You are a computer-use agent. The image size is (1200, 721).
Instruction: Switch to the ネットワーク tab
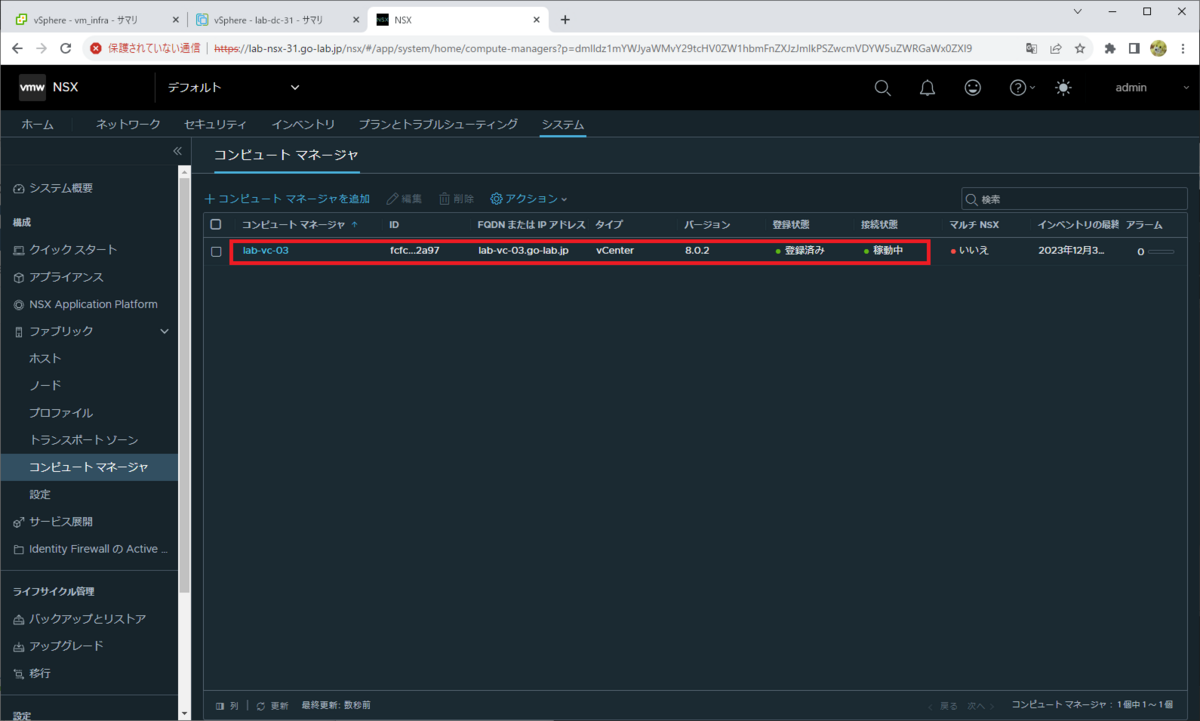[x=128, y=124]
